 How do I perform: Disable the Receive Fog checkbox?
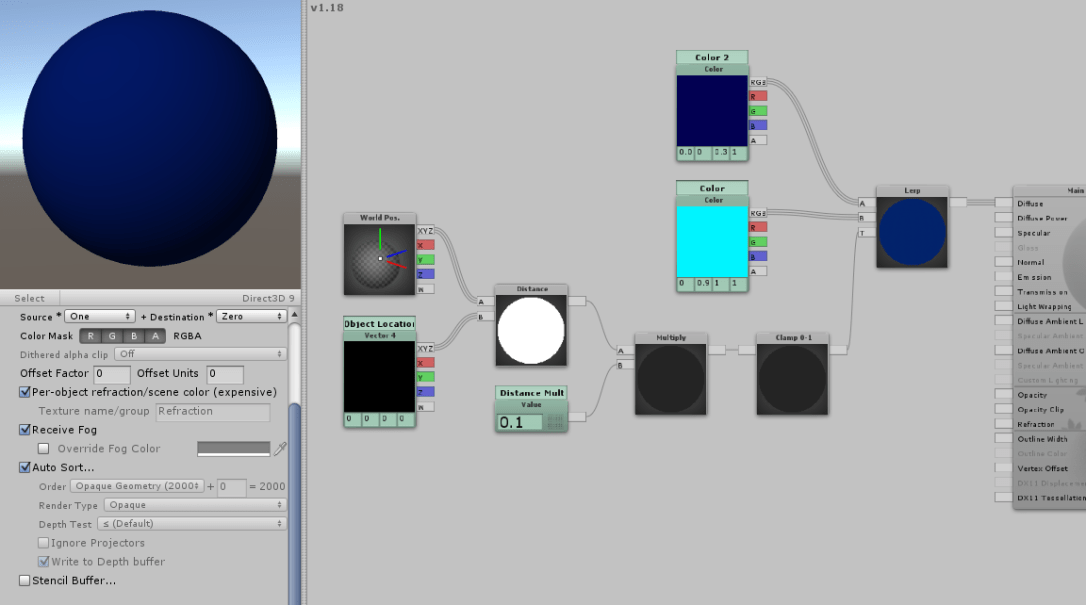pos(25,430)
